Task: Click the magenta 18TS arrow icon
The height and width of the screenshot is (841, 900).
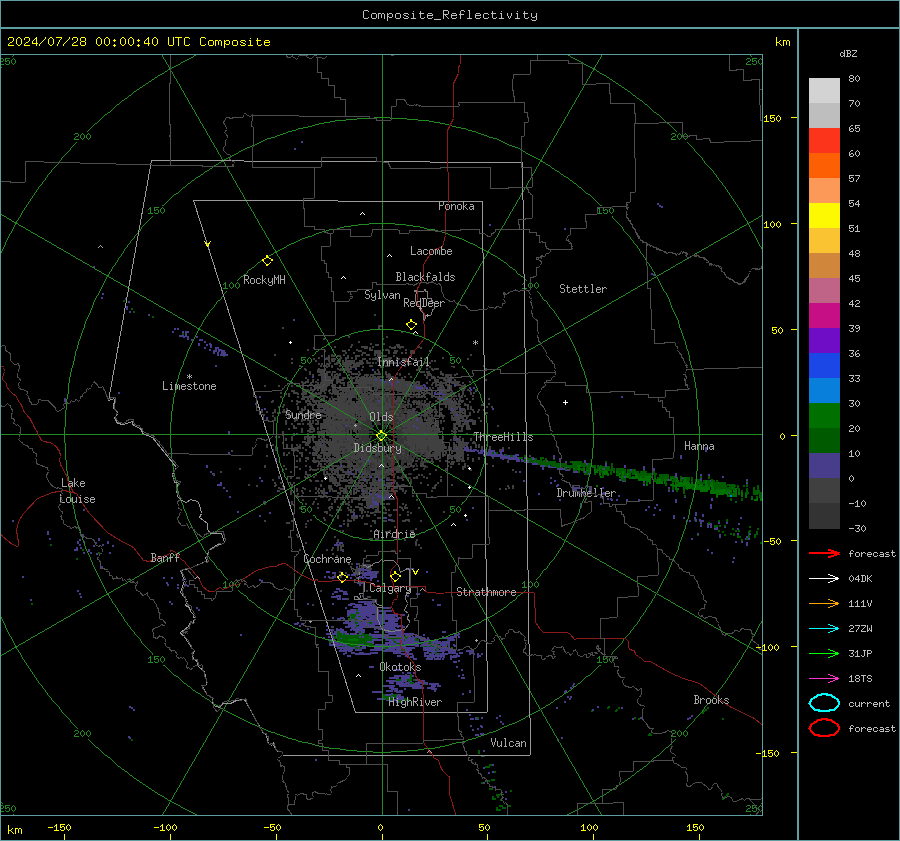Action: coord(824,679)
